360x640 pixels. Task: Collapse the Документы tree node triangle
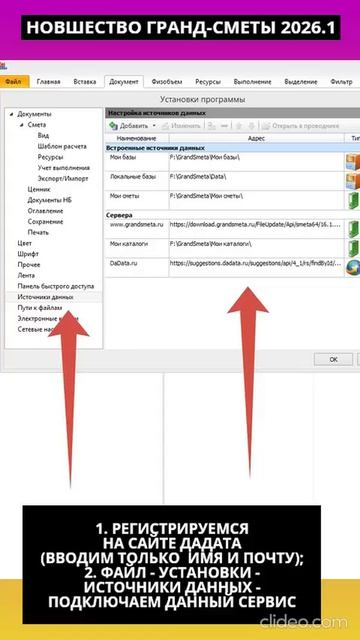click(12, 114)
